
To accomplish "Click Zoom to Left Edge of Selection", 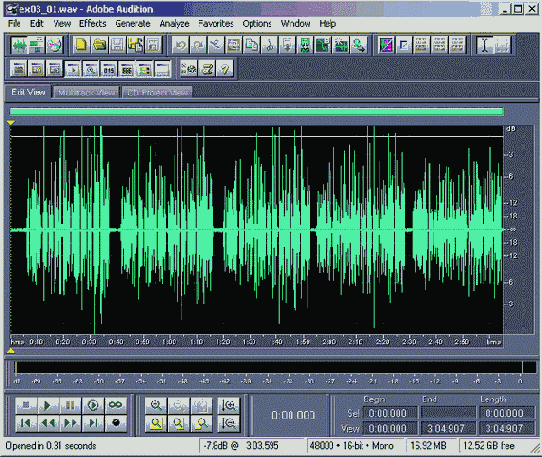I will coord(179,423).
